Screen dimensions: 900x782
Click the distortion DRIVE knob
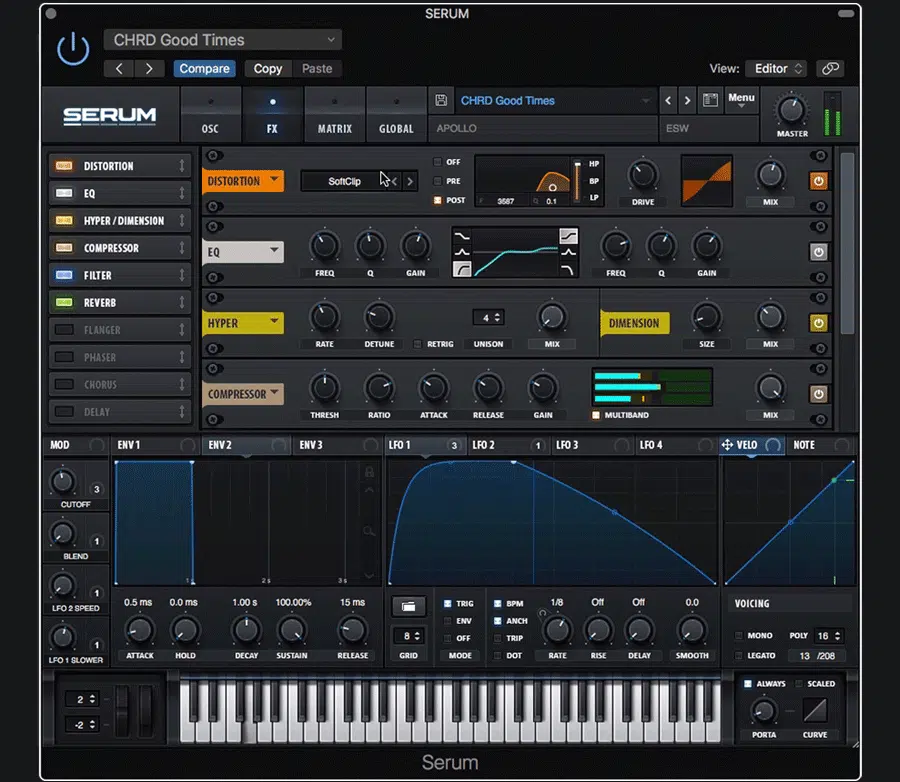tap(643, 175)
